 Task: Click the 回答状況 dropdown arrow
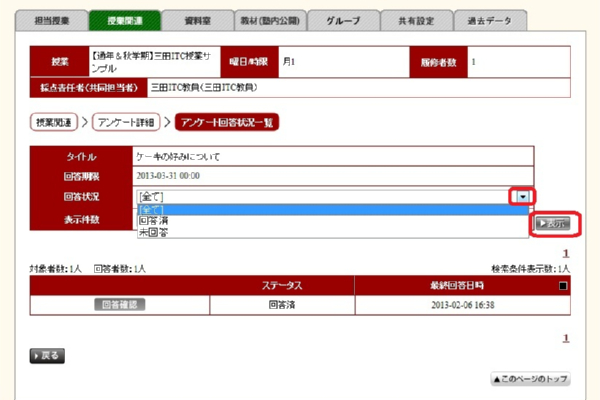(524, 197)
